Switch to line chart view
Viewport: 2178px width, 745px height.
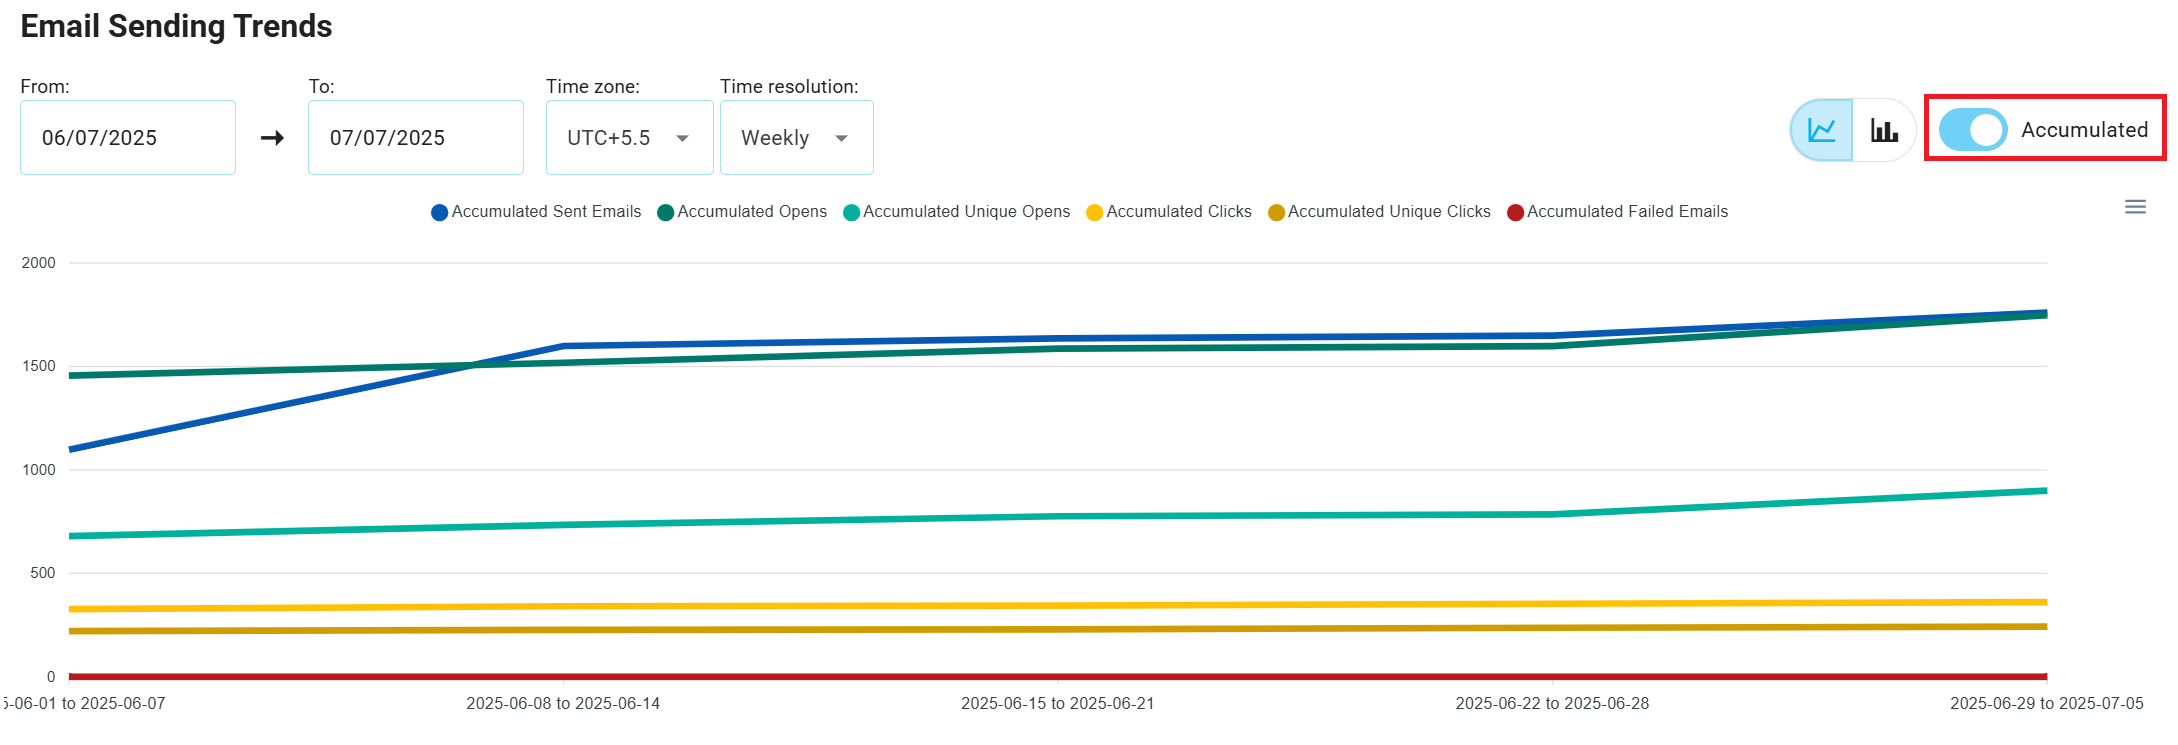1821,130
